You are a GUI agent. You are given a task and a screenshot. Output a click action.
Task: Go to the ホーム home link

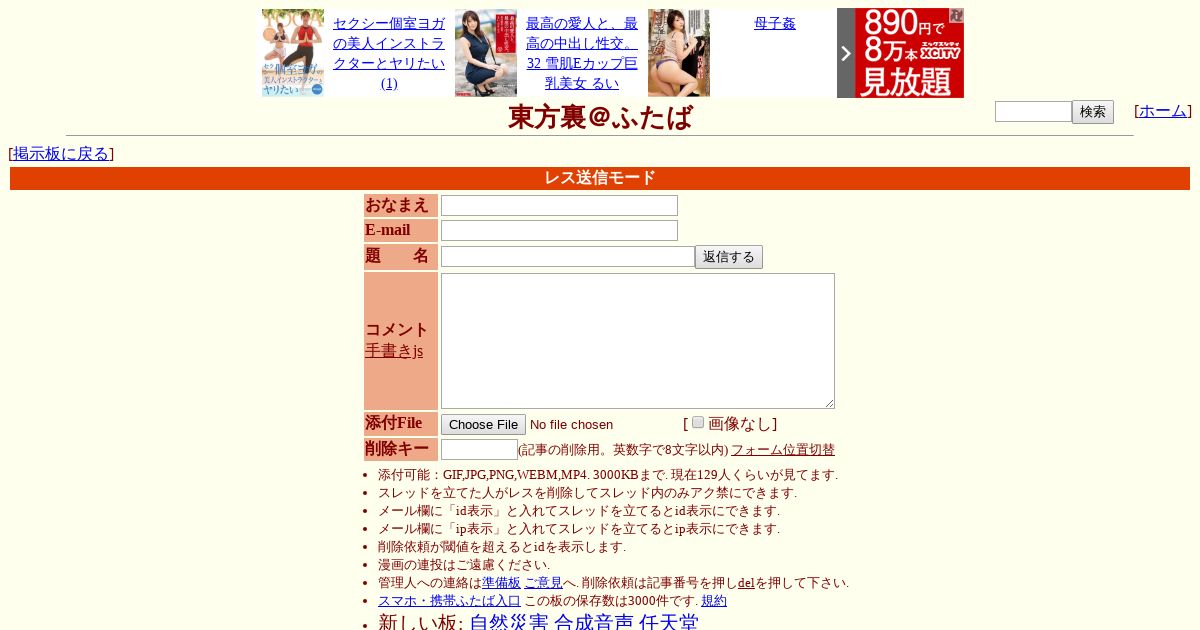point(1163,111)
